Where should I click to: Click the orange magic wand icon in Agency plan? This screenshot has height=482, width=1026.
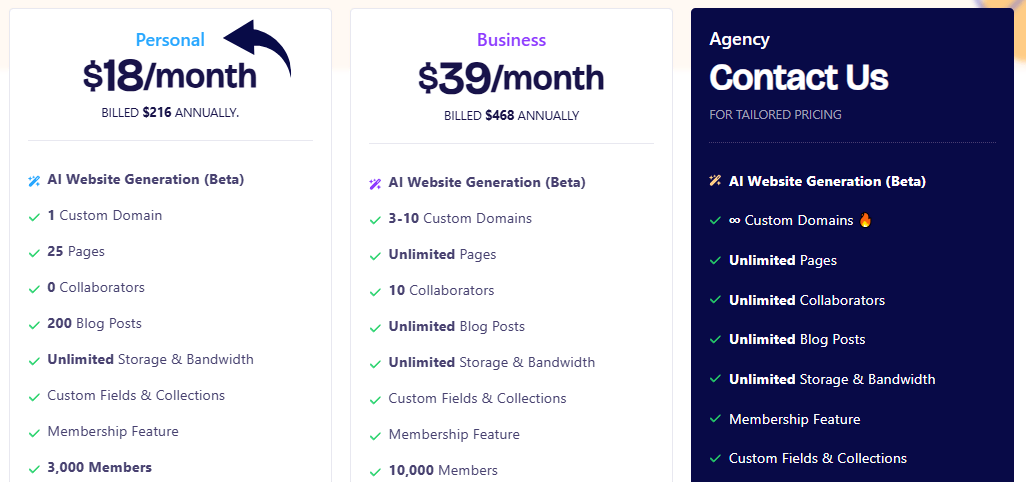[x=715, y=181]
